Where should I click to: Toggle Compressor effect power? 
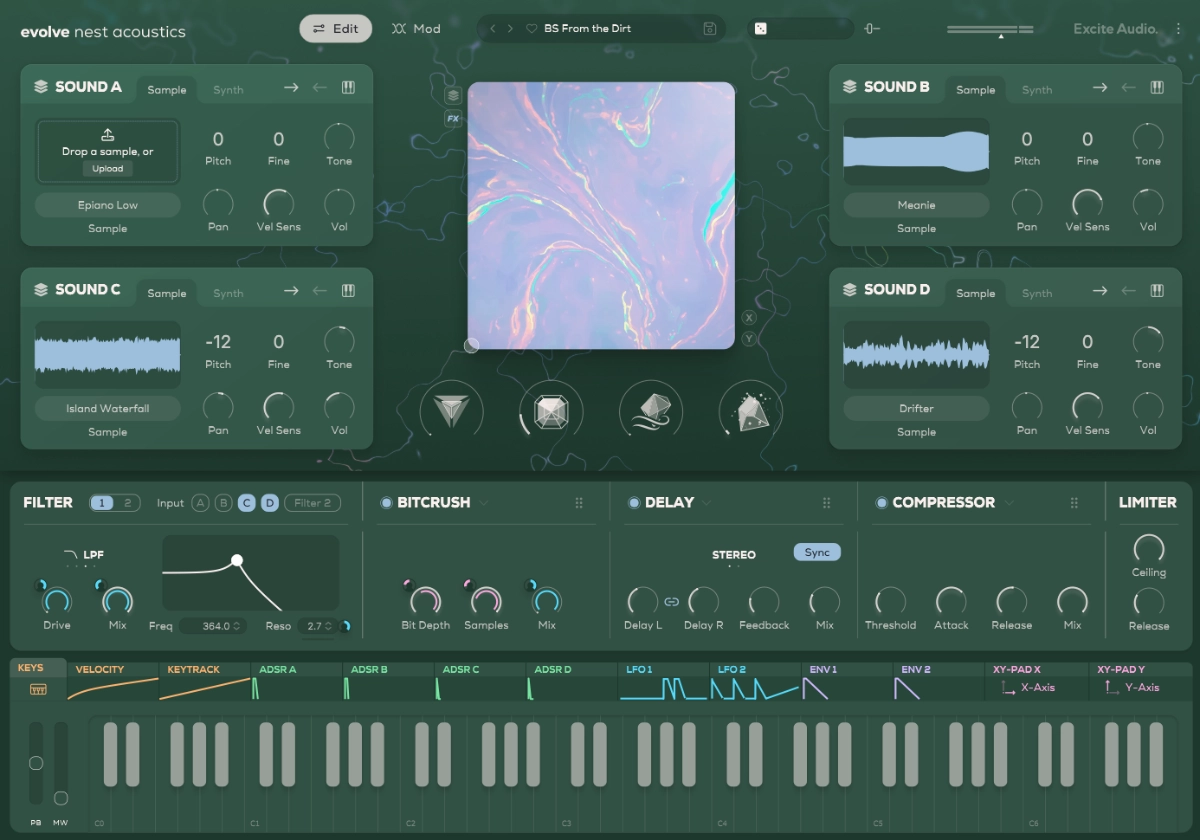[881, 503]
